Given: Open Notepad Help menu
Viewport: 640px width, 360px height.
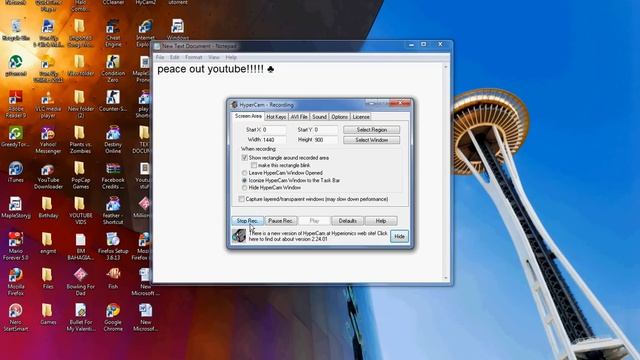Looking at the screenshot, I should [231, 58].
